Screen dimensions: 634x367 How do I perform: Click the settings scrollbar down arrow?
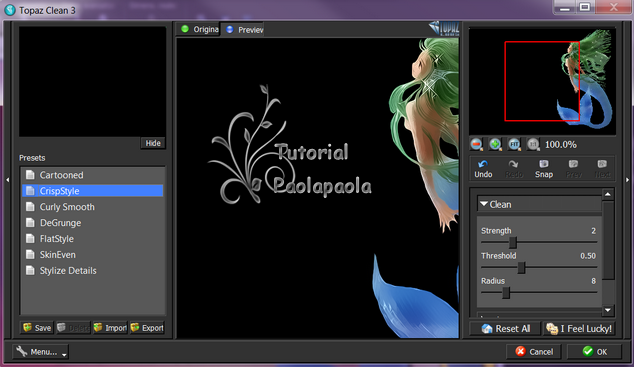click(x=608, y=310)
